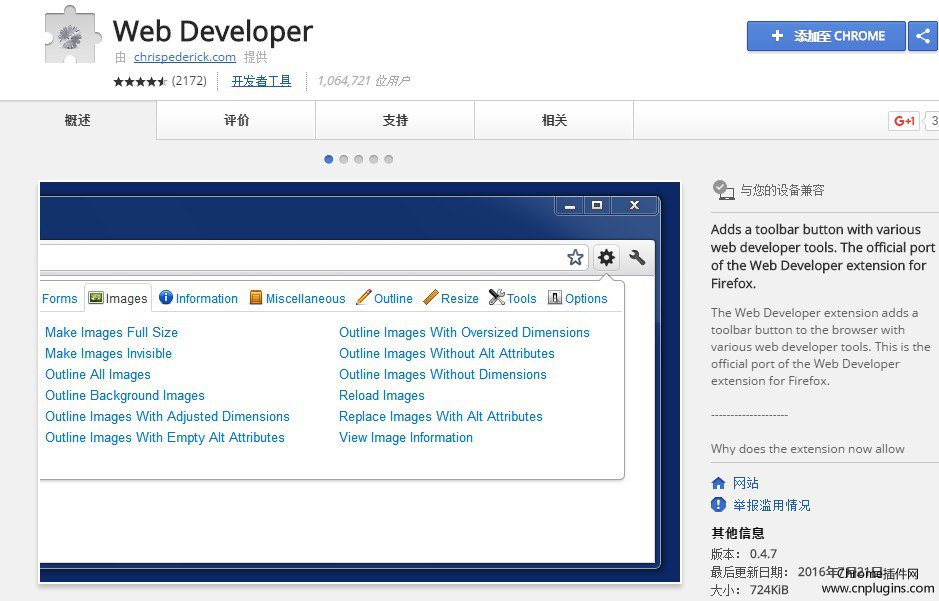The image size is (939, 601).
Task: Click the 1,064,721 users count text
Action: point(364,81)
